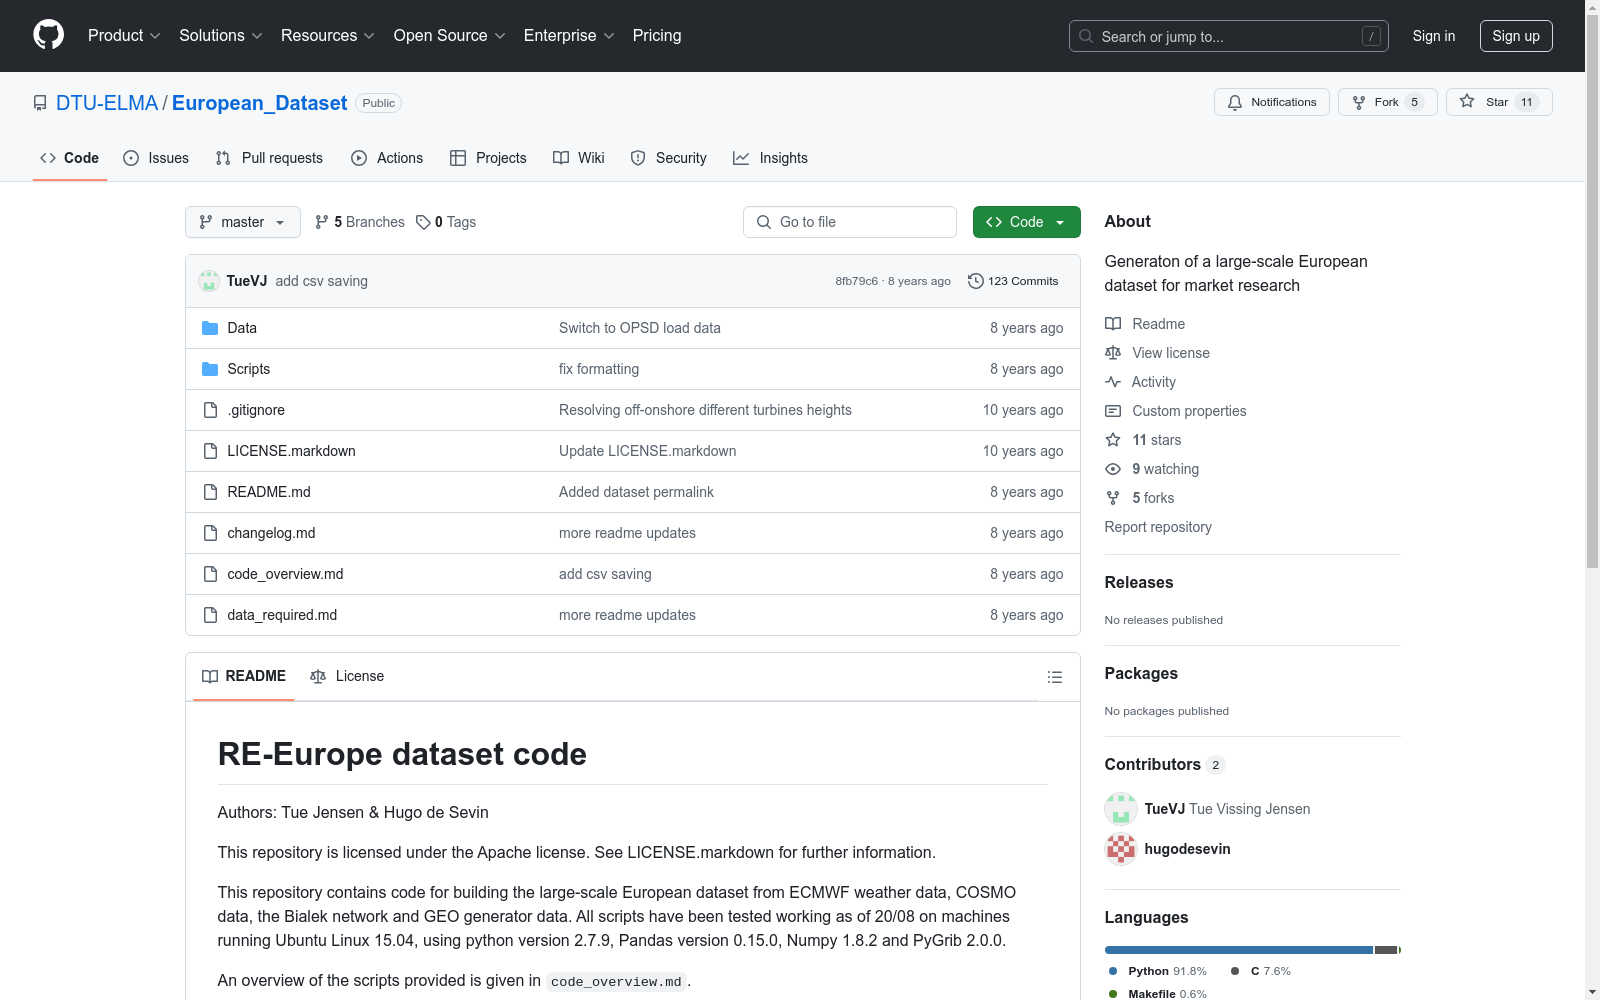This screenshot has height=1000, width=1600.
Task: Fork the repository with Fork button
Action: [1388, 102]
